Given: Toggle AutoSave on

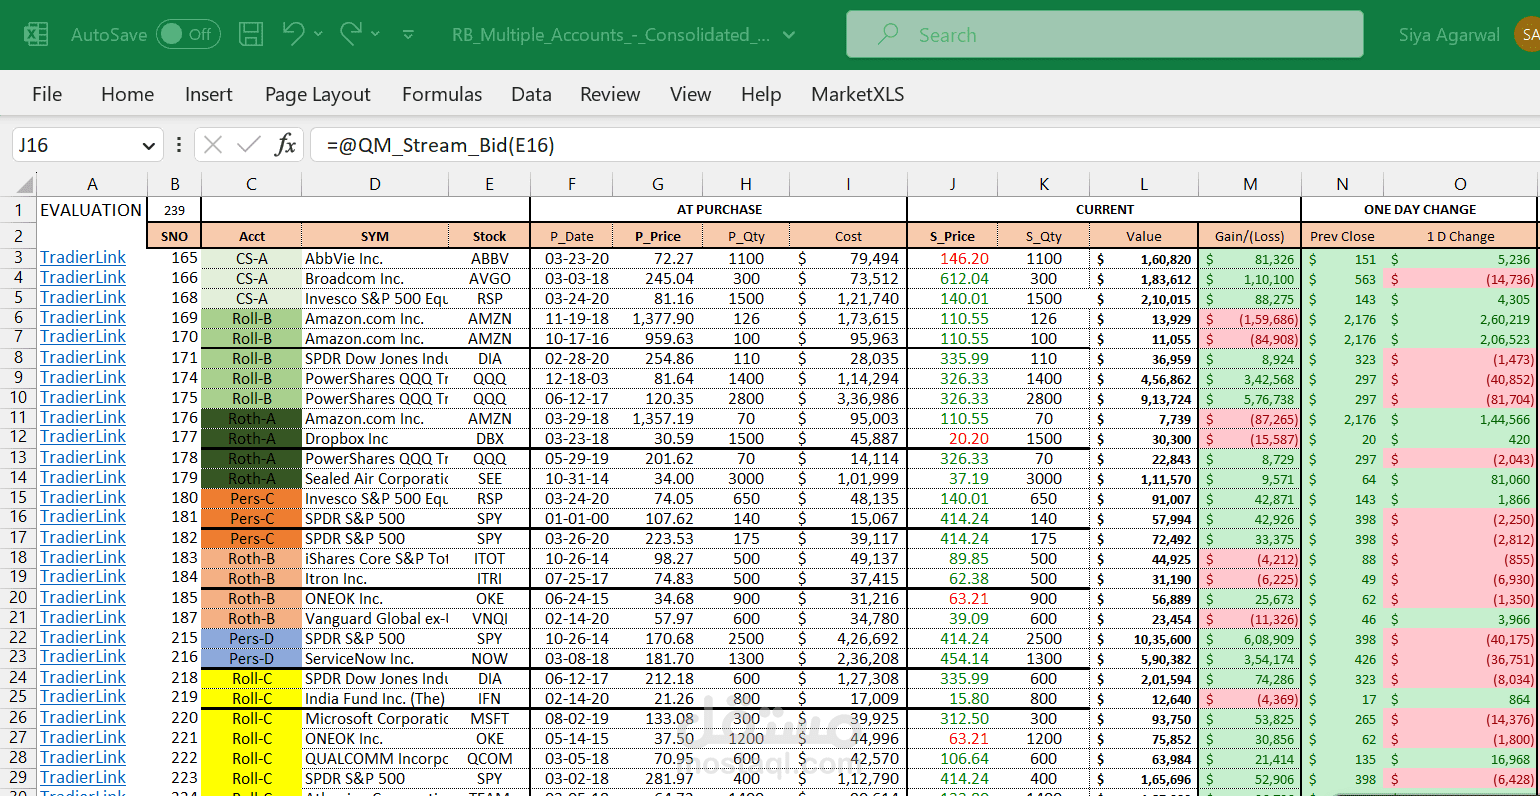Looking at the screenshot, I should (x=187, y=33).
